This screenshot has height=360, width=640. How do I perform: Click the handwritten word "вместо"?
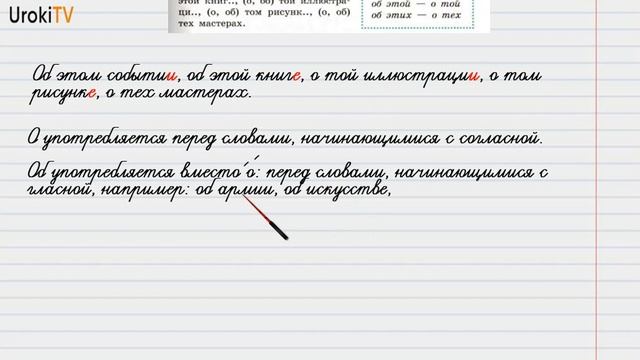coord(211,171)
